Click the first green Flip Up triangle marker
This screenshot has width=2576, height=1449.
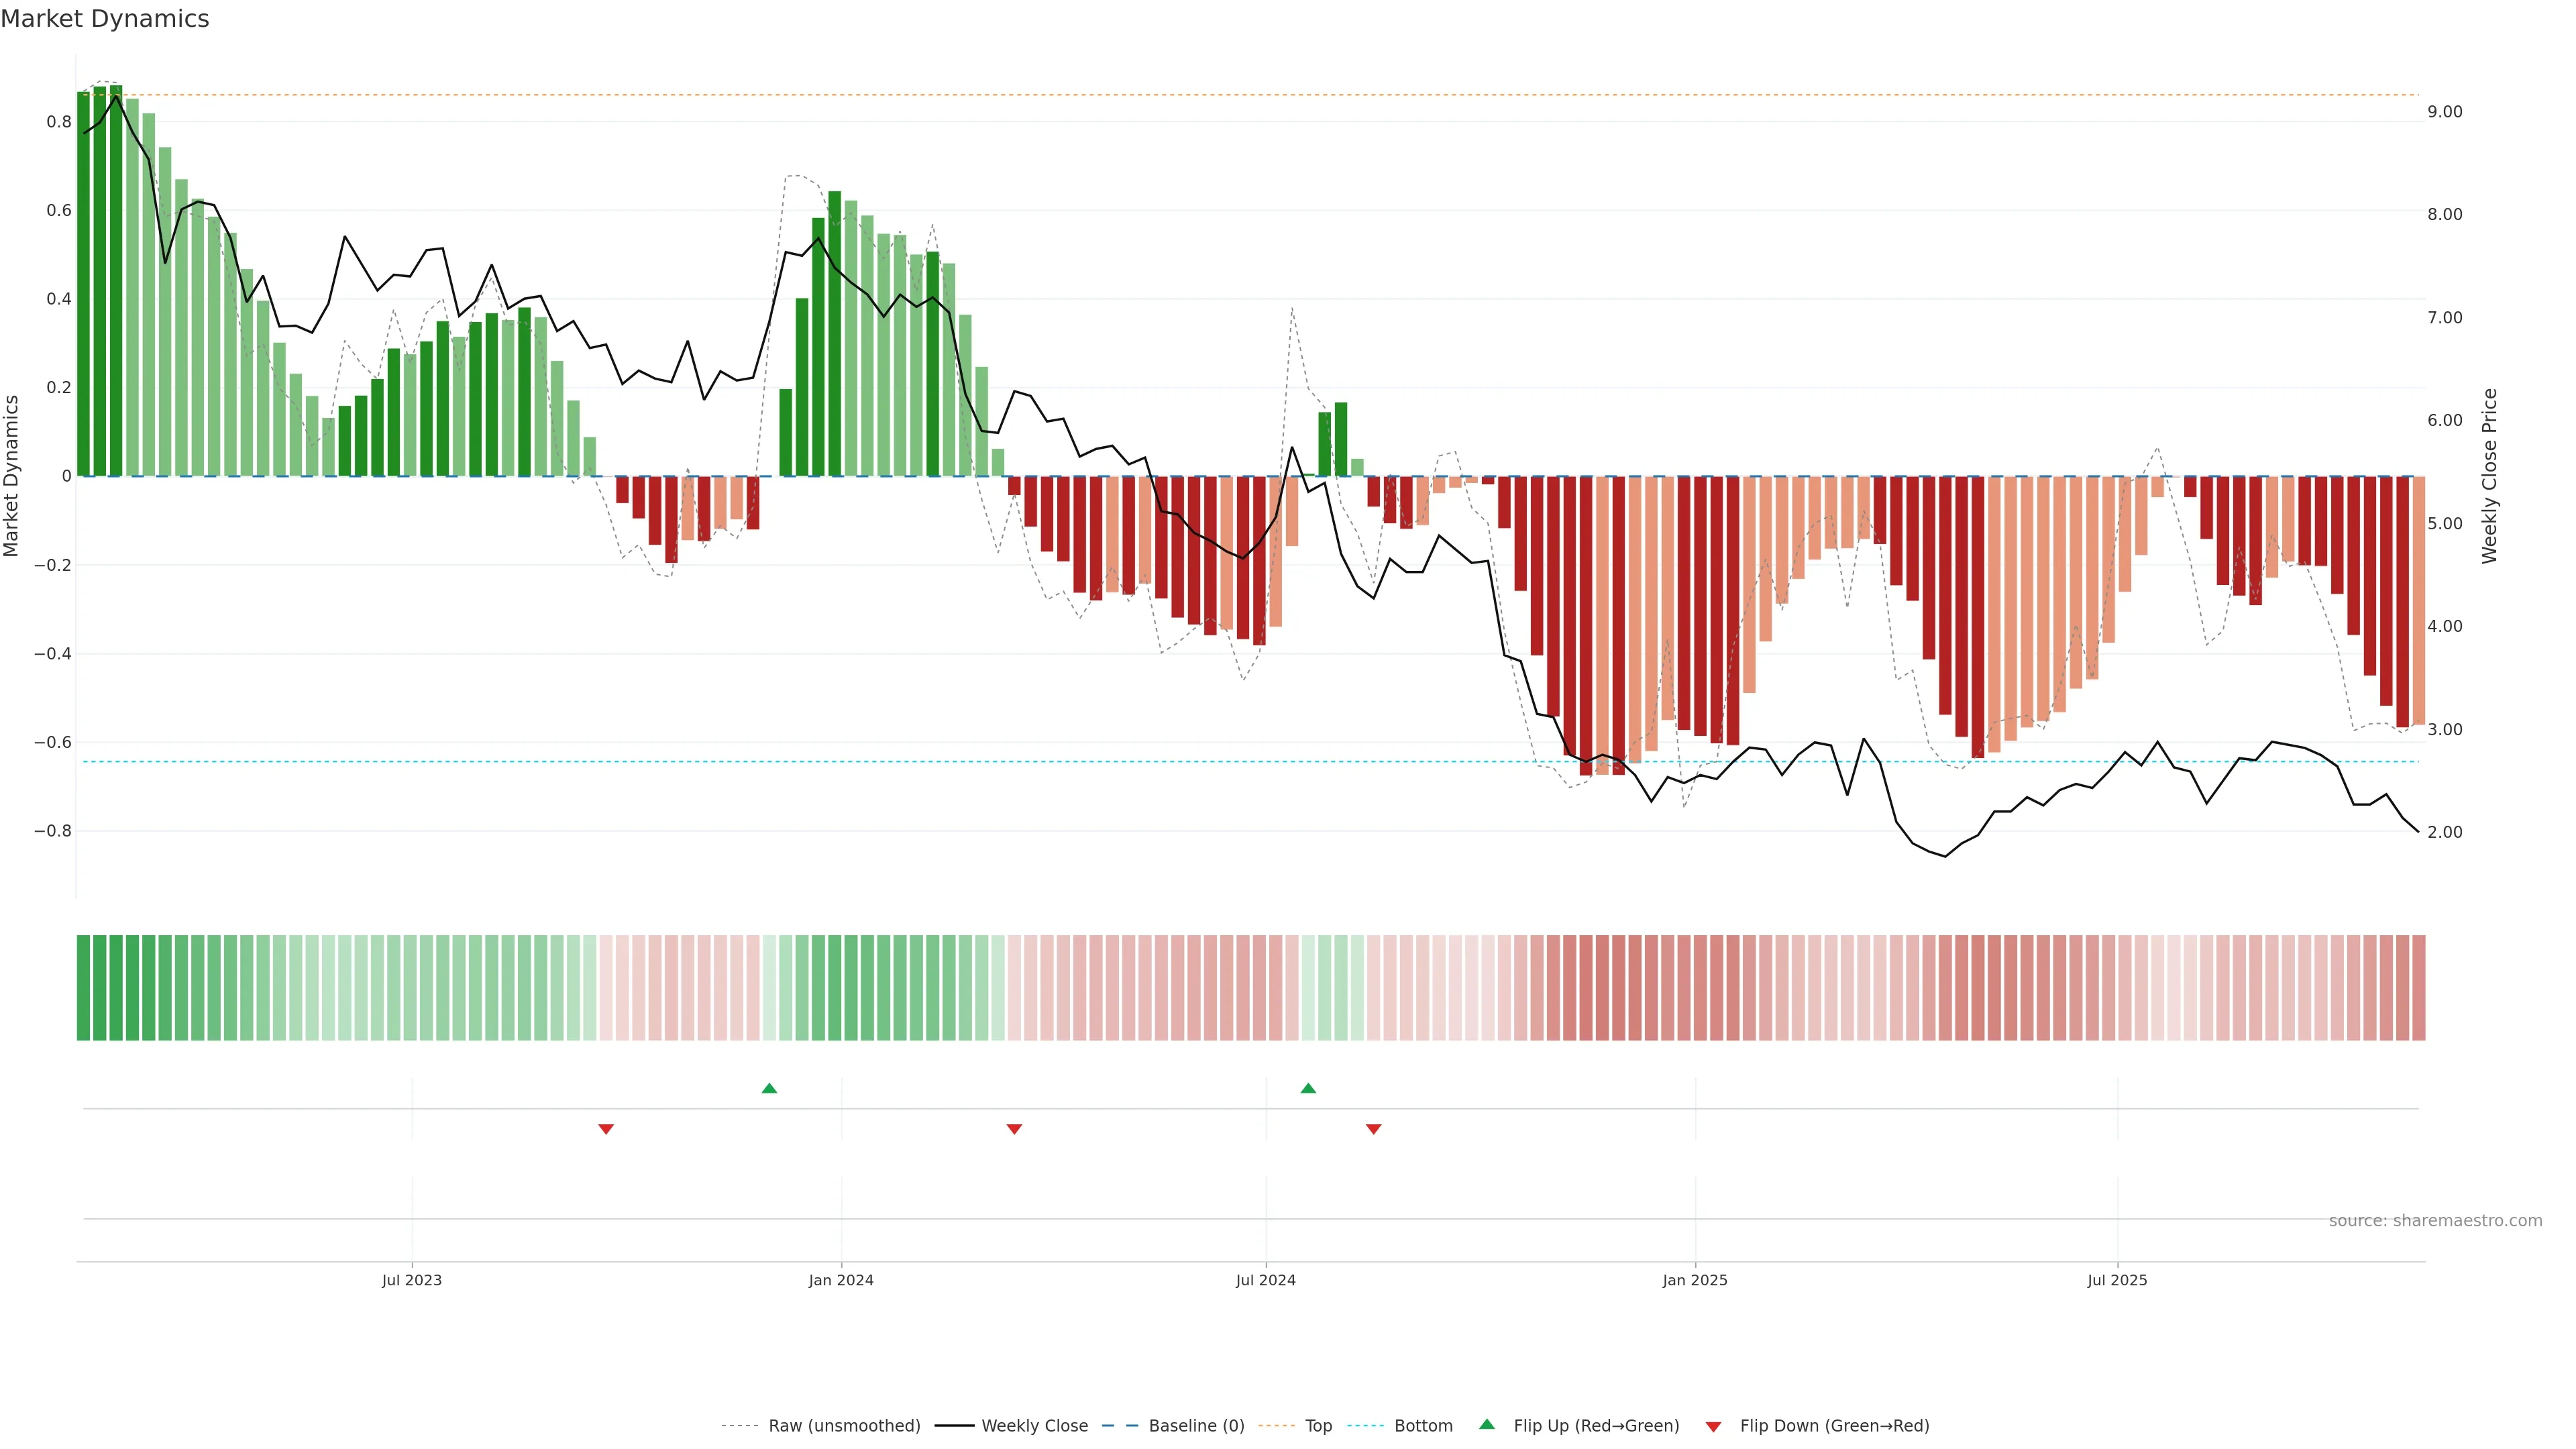coord(769,1088)
